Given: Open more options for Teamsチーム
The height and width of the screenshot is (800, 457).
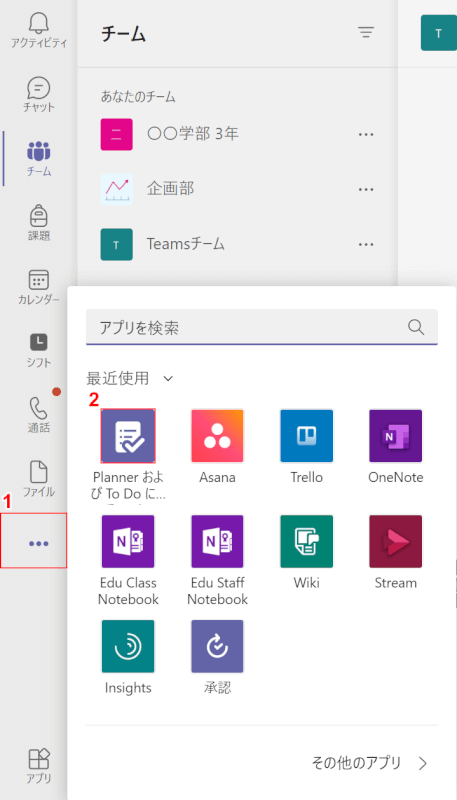Looking at the screenshot, I should tap(366, 244).
